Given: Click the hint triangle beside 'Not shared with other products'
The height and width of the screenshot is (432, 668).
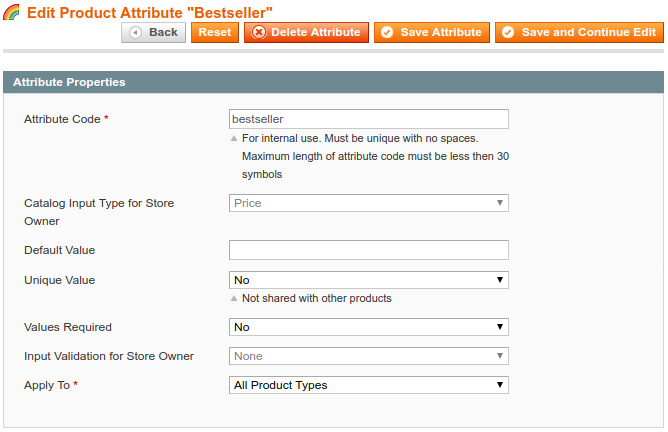Looking at the screenshot, I should point(234,299).
